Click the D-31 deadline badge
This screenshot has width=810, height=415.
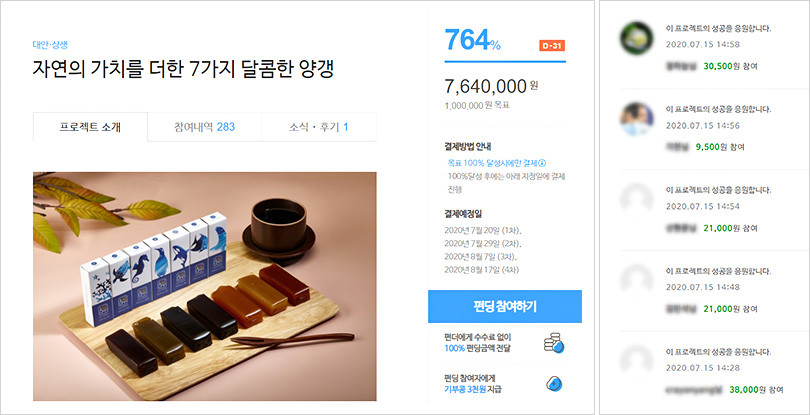[552, 45]
